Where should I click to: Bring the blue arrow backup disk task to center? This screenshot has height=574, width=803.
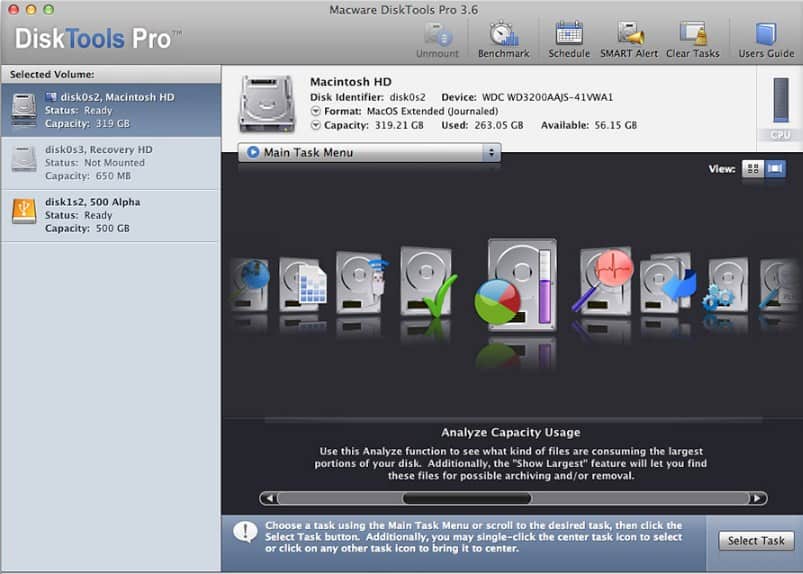tap(668, 282)
